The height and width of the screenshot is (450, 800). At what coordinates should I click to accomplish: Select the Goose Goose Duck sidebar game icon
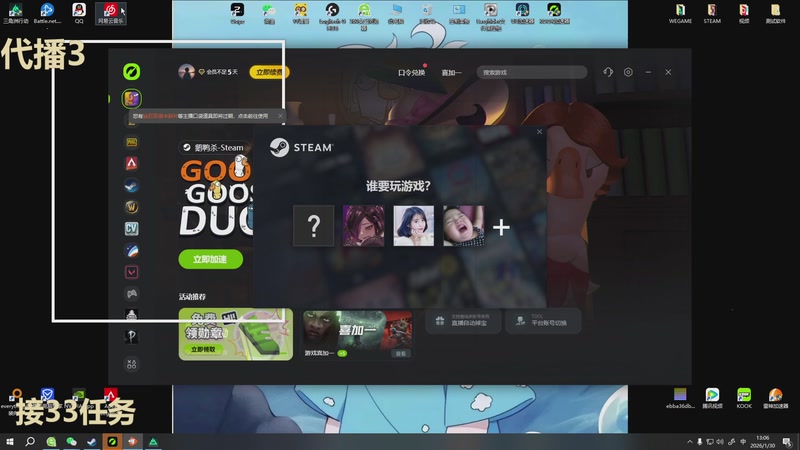click(132, 98)
